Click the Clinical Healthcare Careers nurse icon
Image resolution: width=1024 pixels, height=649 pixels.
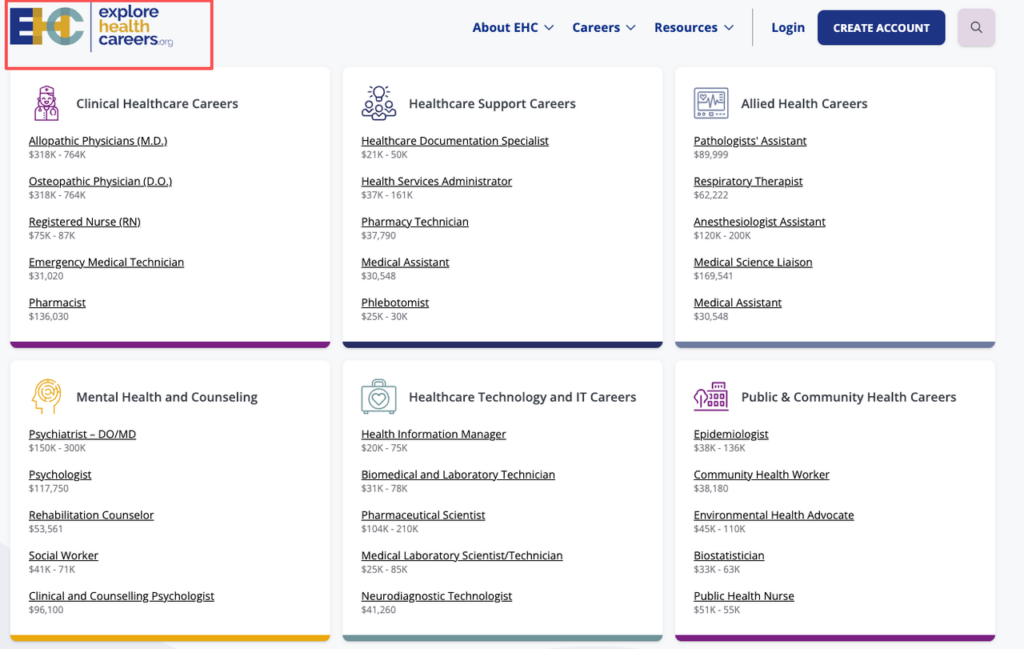coord(46,103)
